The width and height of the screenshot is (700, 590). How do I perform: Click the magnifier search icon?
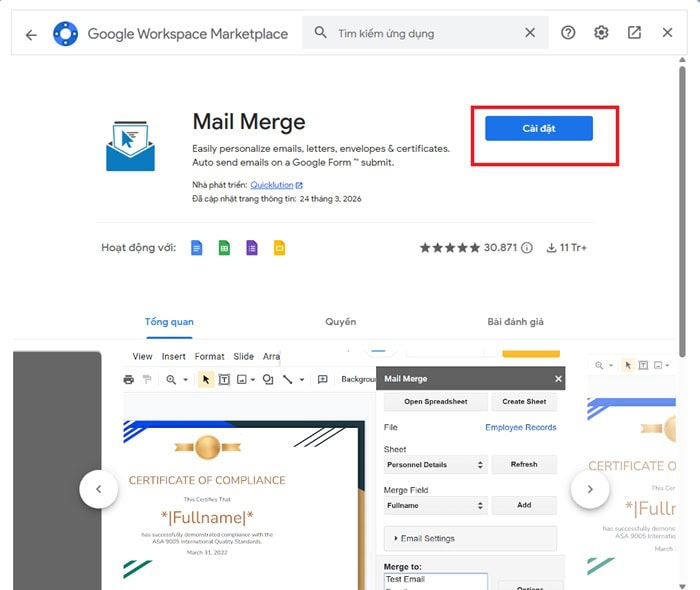[x=320, y=32]
